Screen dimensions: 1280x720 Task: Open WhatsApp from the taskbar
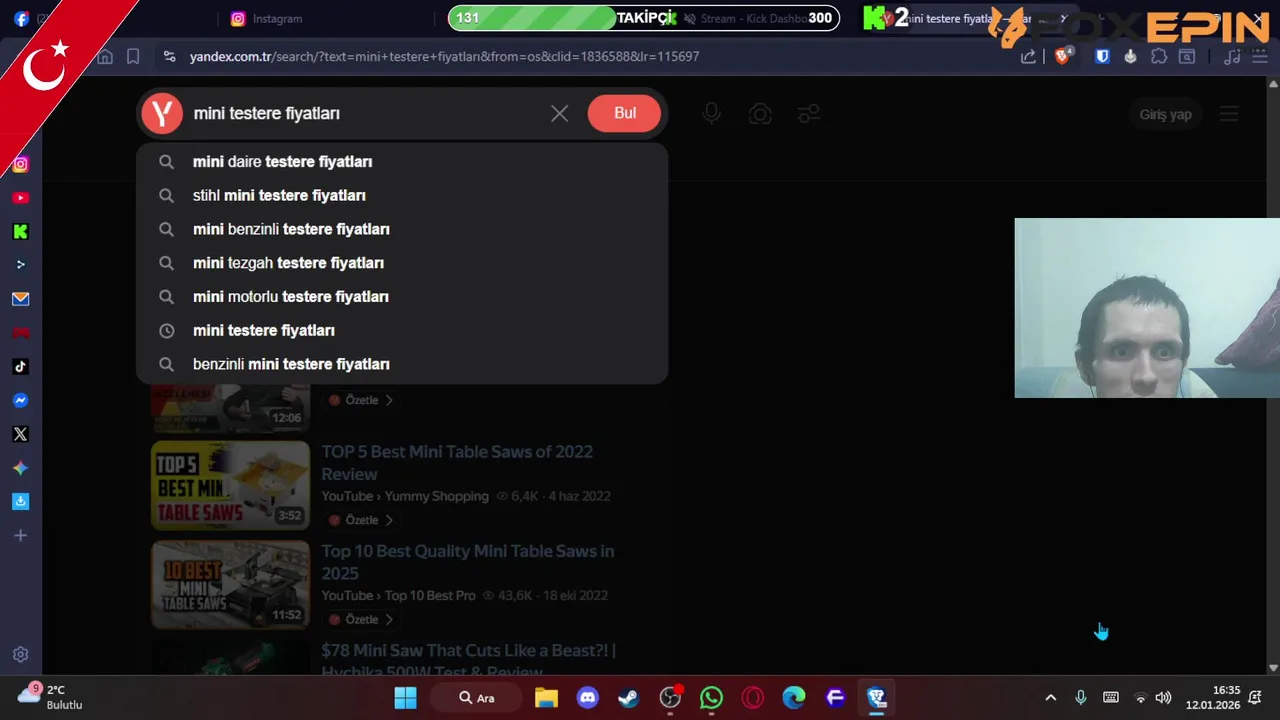(712, 698)
